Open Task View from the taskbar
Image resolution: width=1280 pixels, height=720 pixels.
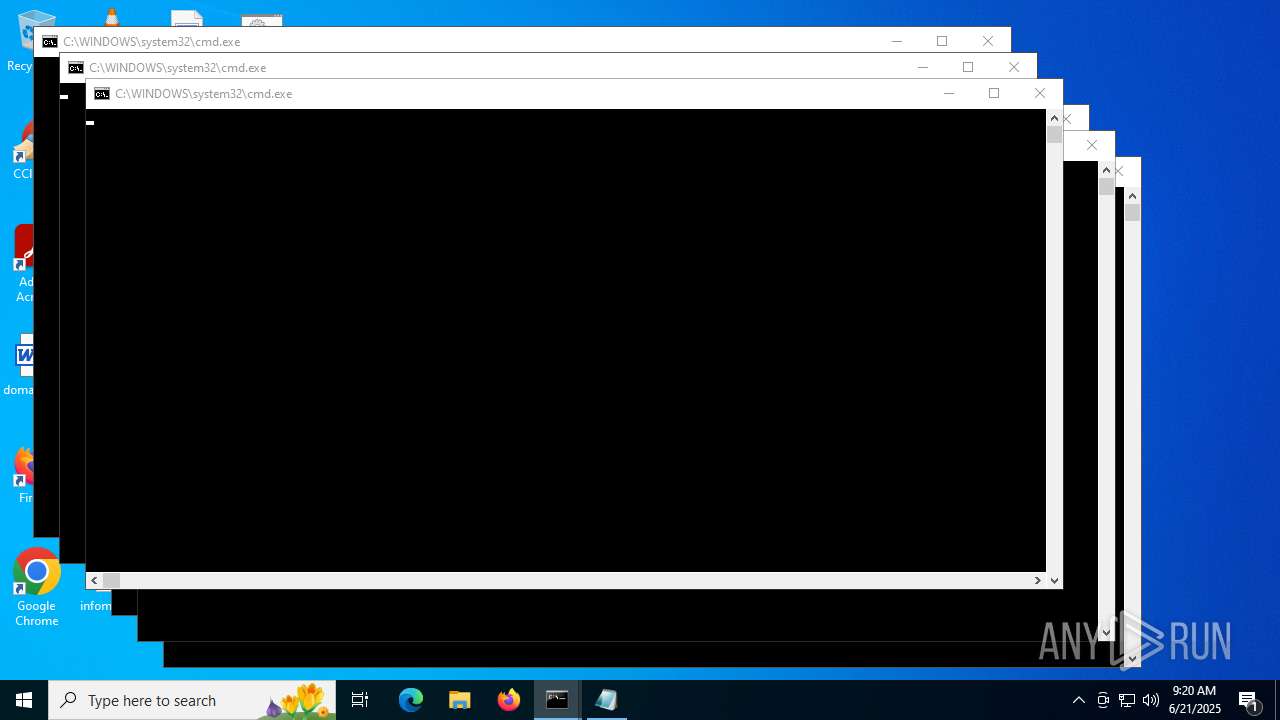[360, 700]
